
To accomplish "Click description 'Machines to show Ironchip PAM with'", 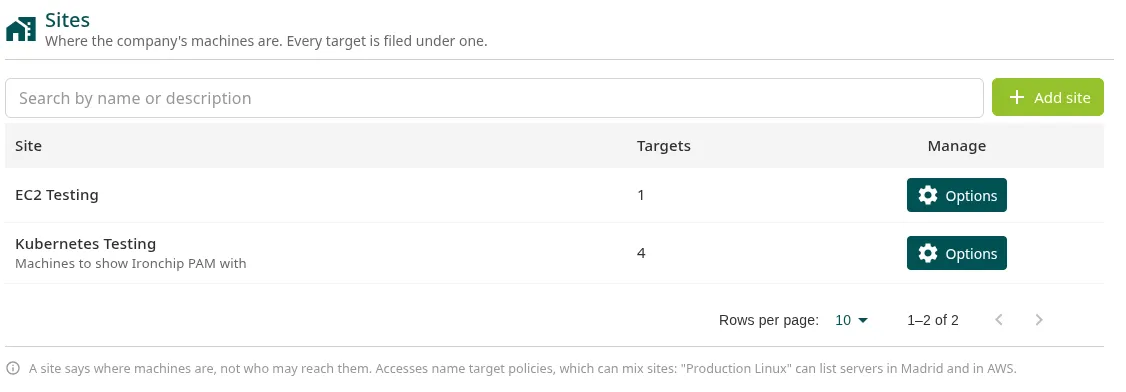I will click(x=131, y=263).
